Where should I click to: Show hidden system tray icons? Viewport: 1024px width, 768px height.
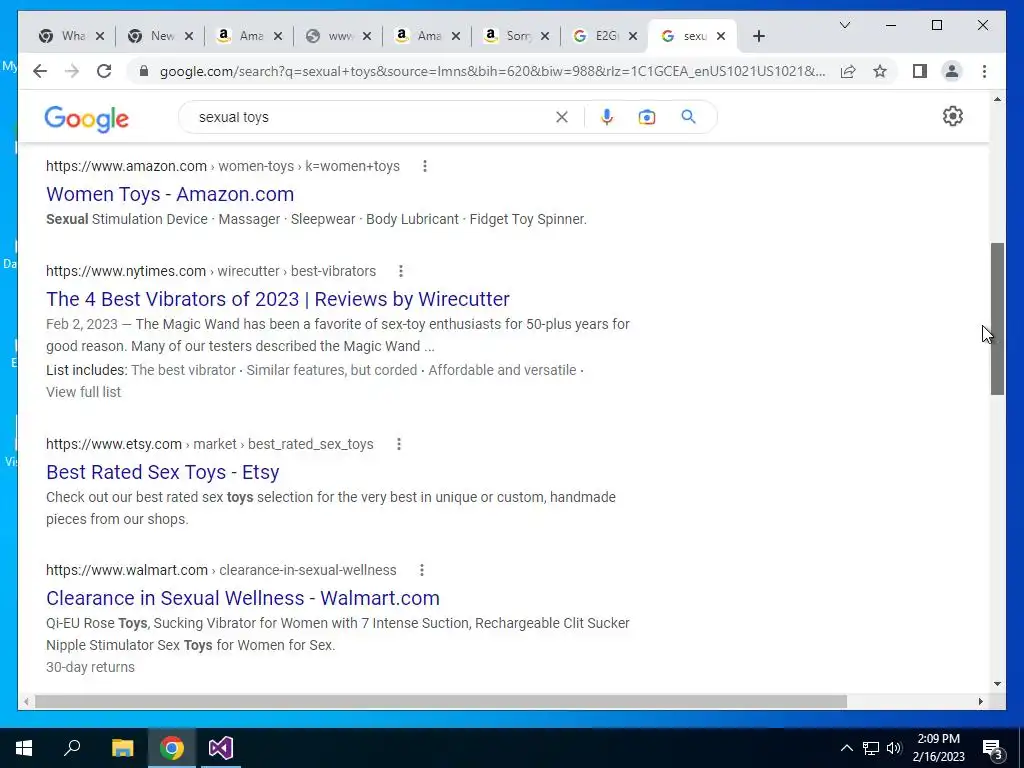(x=846, y=748)
